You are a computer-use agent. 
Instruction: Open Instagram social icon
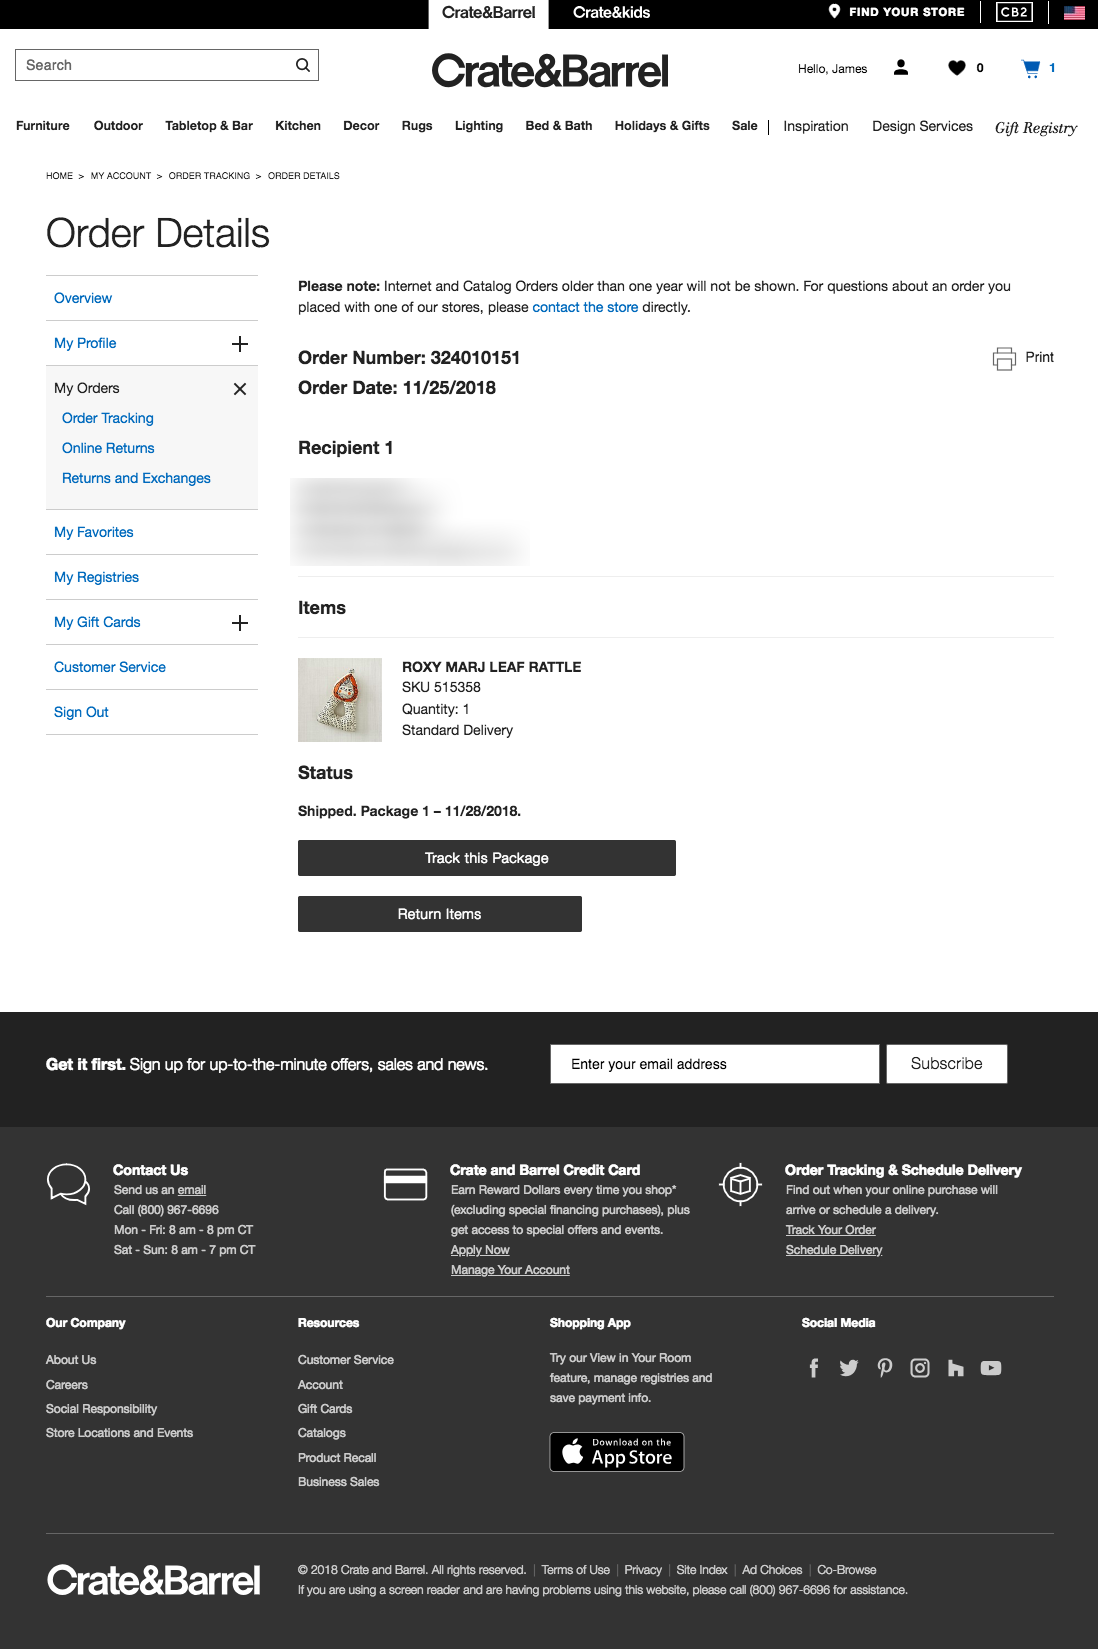[920, 1368]
